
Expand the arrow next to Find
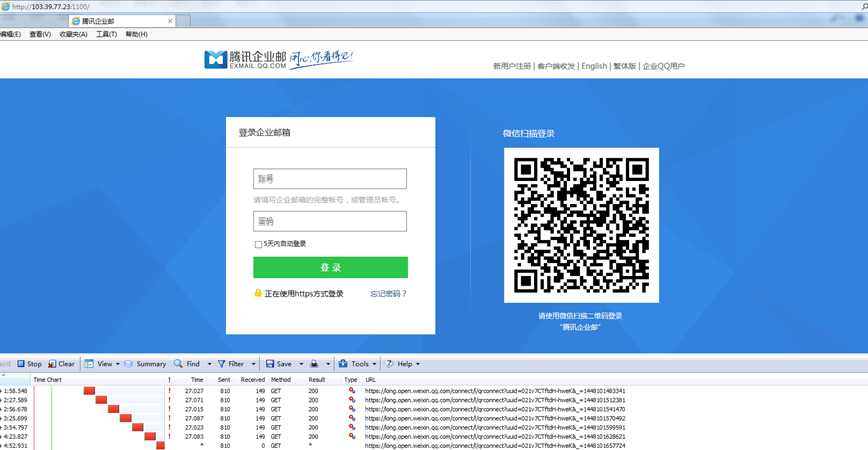click(209, 364)
